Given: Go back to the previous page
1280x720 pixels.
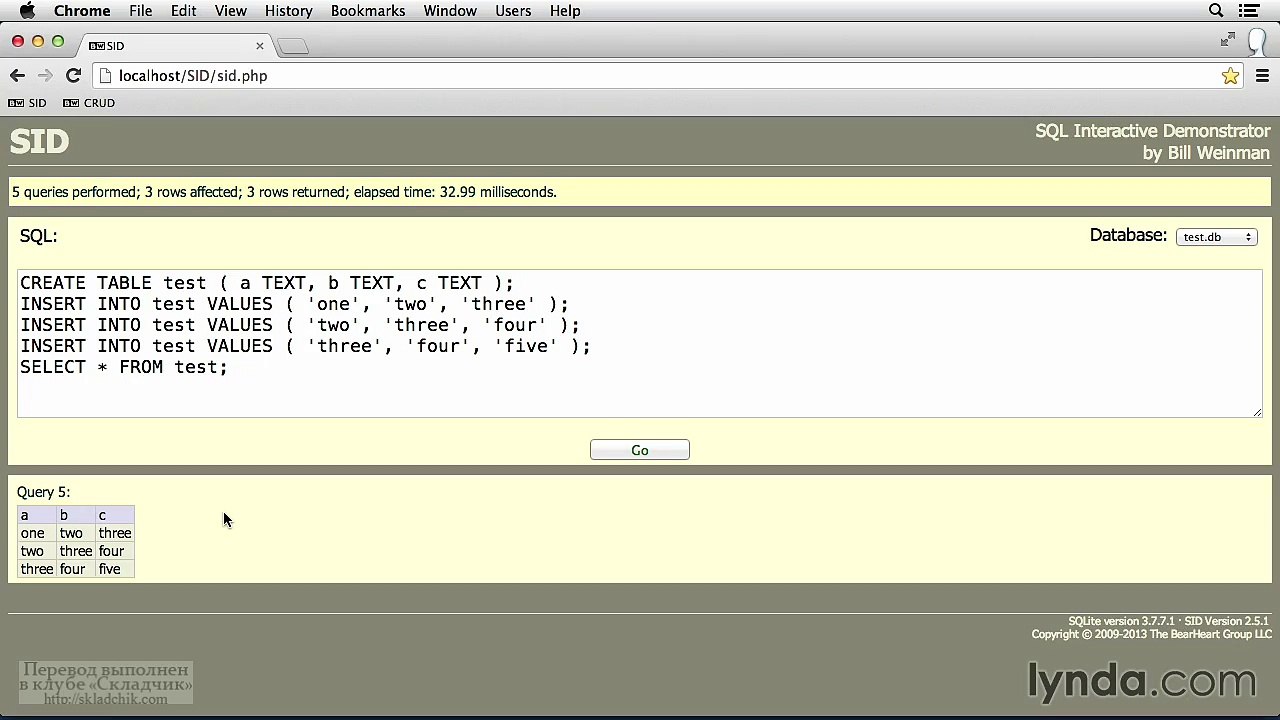Looking at the screenshot, I should coord(17,76).
